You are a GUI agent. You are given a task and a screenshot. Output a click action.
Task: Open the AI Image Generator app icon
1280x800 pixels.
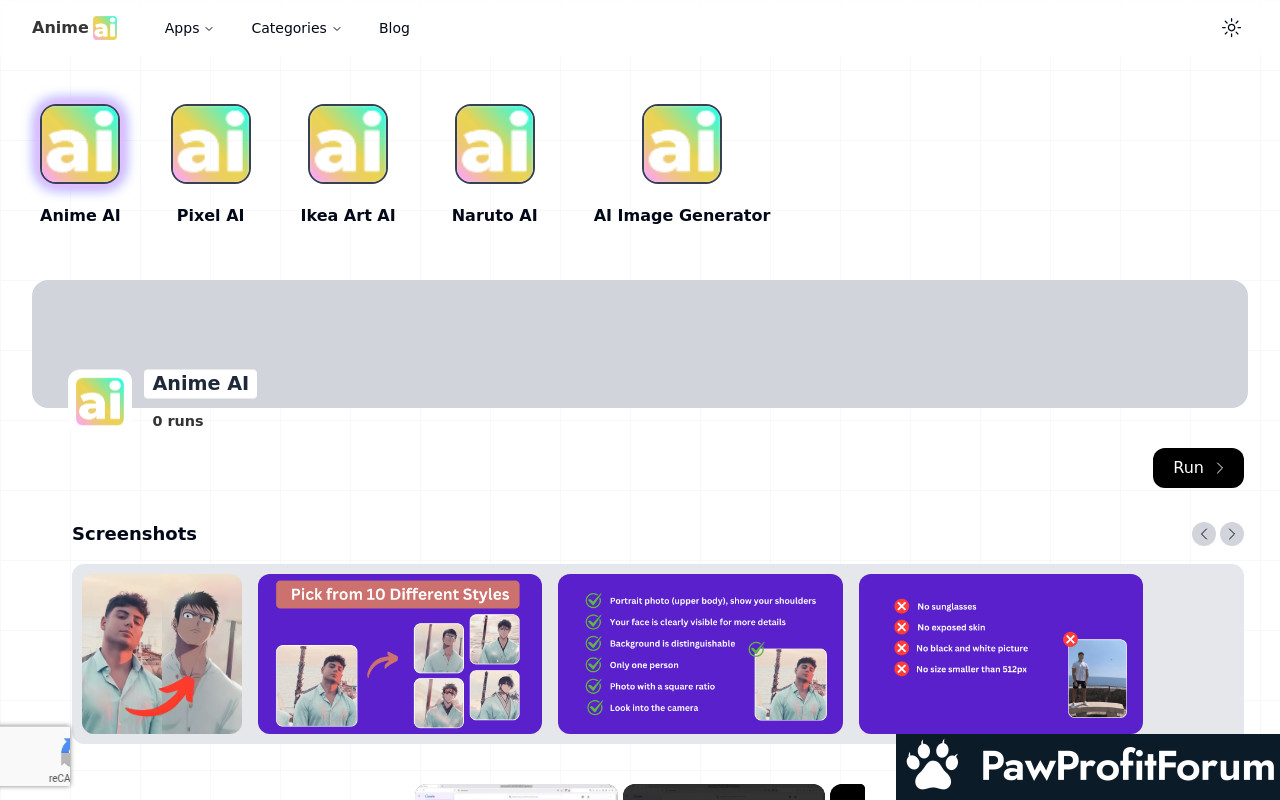[682, 144]
